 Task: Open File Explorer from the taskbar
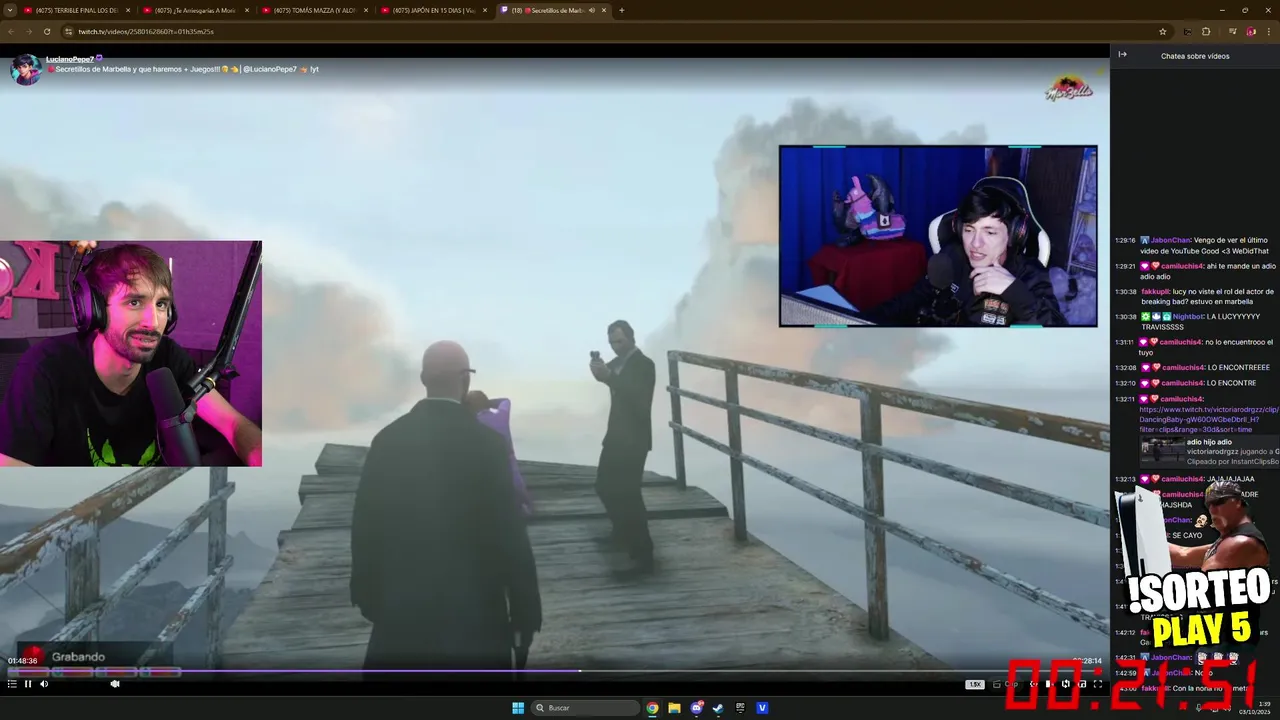tap(674, 708)
